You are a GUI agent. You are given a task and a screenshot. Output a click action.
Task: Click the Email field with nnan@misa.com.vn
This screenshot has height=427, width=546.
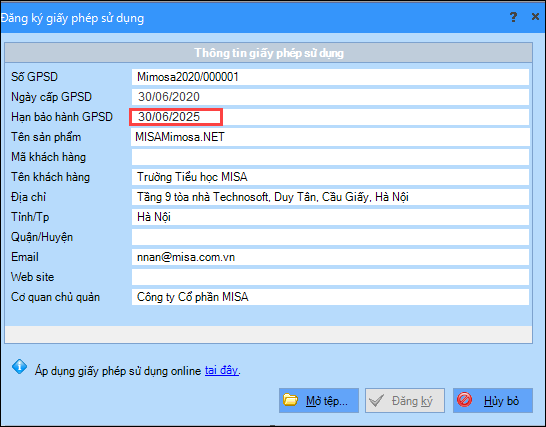tap(330, 257)
